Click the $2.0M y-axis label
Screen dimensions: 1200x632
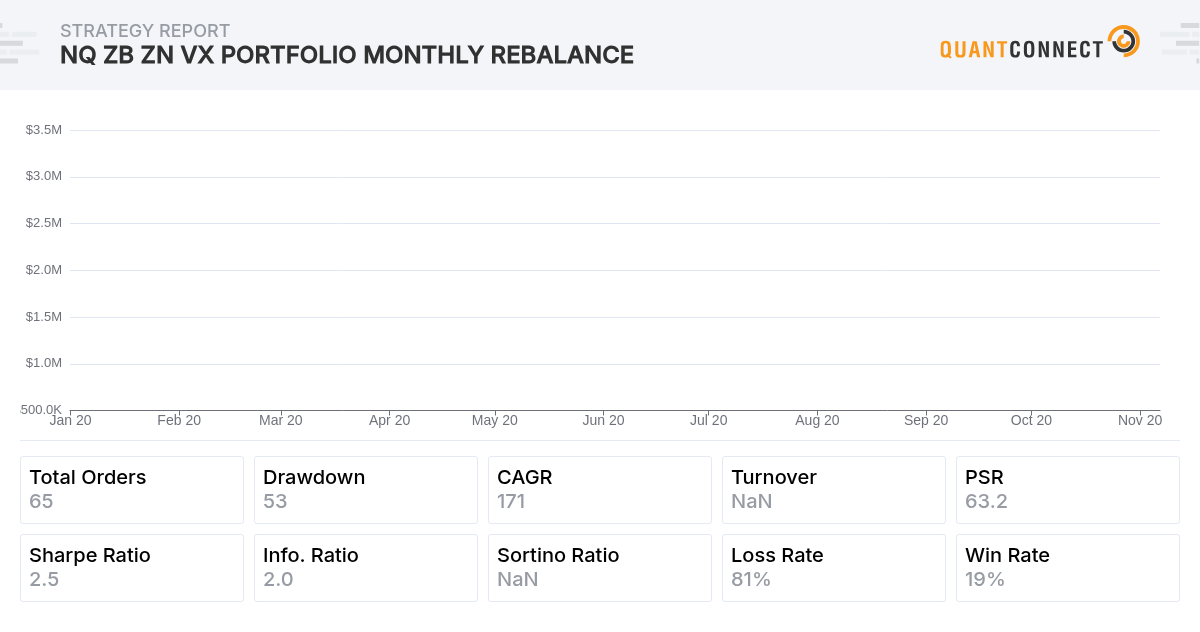[x=44, y=269]
